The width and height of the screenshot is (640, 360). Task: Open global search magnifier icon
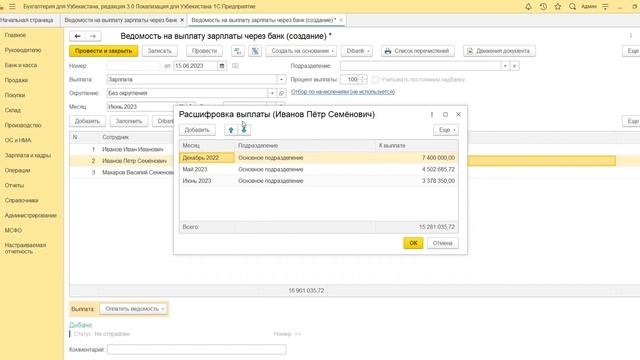(x=572, y=7)
